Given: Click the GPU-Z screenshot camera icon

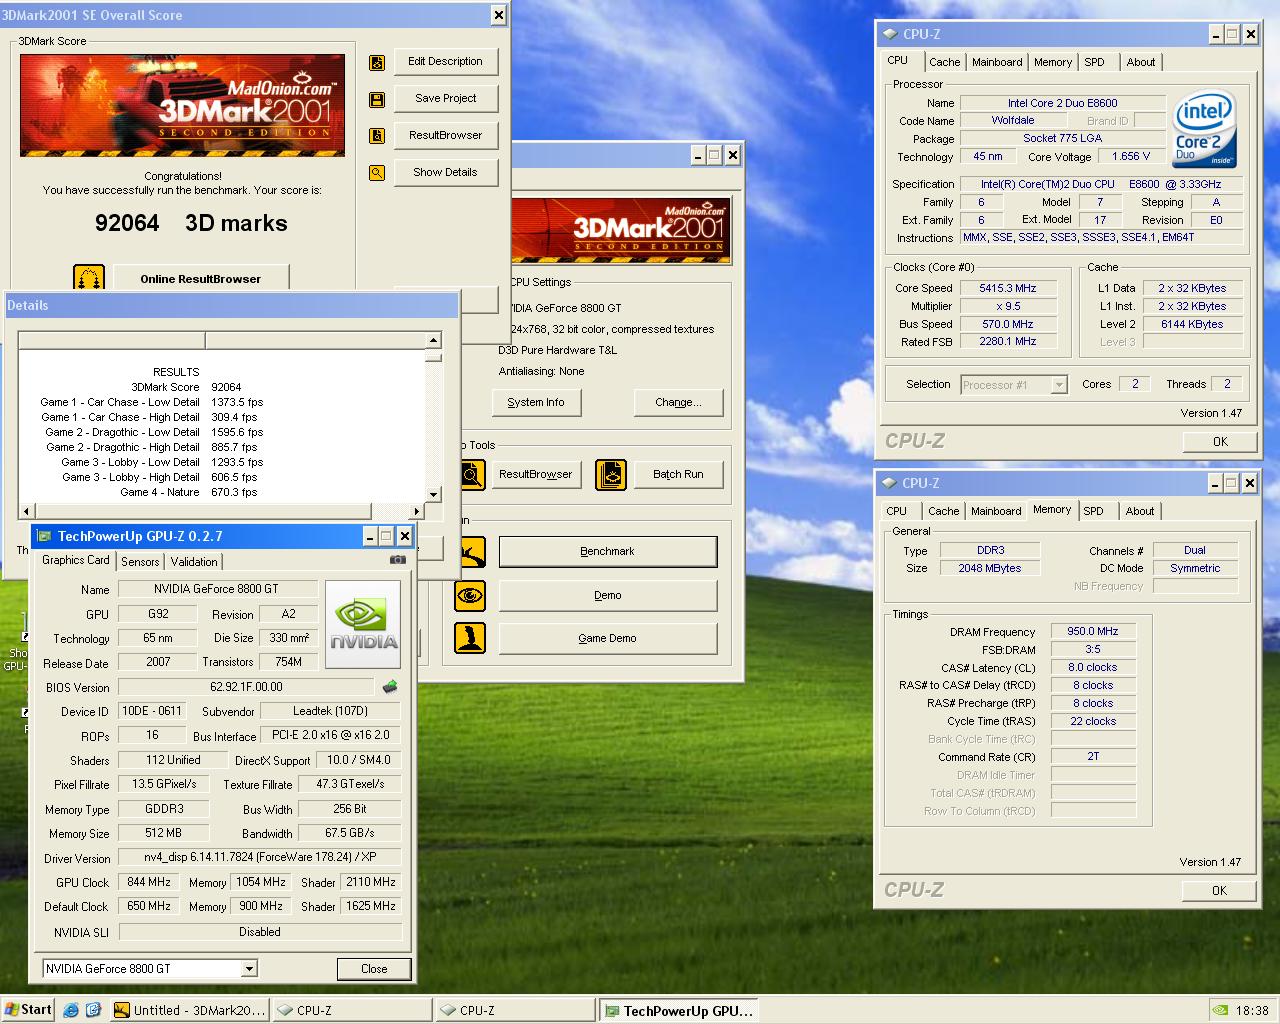Looking at the screenshot, I should coord(398,560).
